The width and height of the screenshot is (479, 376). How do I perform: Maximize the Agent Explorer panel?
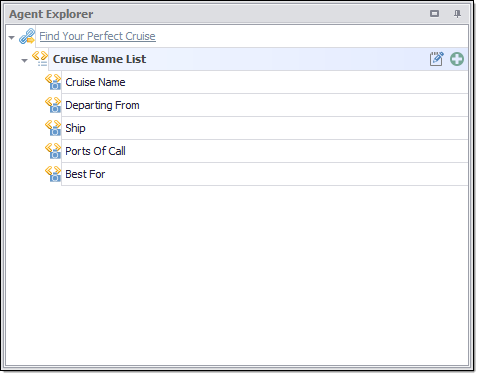(434, 14)
